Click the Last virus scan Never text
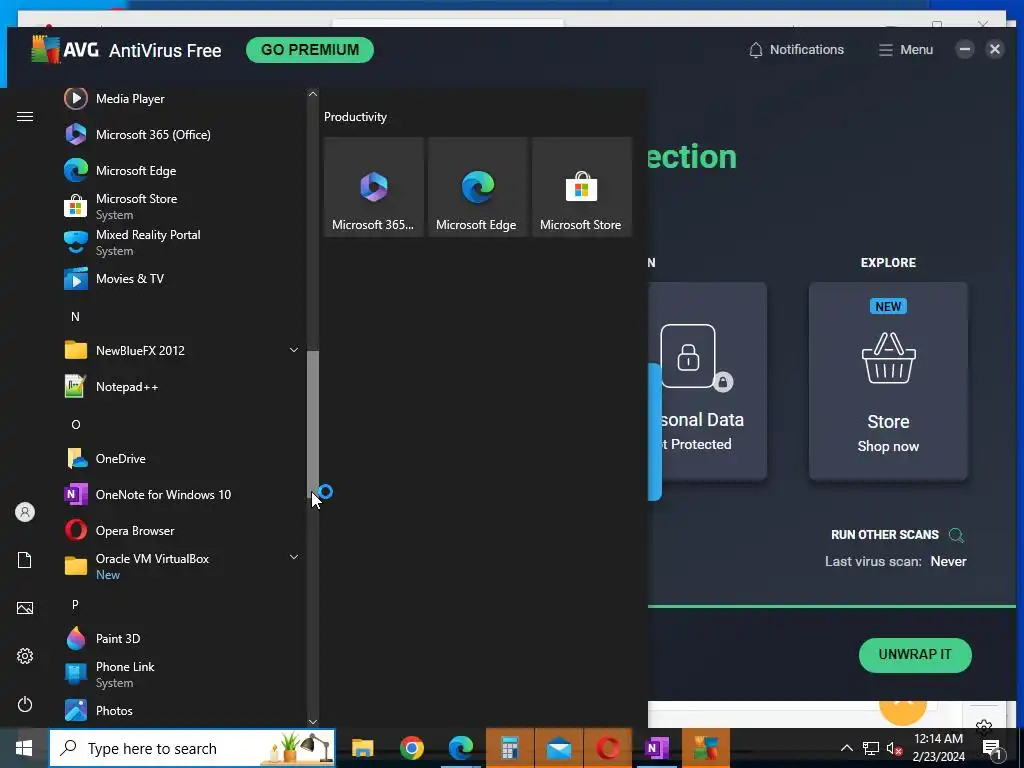The height and width of the screenshot is (768, 1024). 895,562
